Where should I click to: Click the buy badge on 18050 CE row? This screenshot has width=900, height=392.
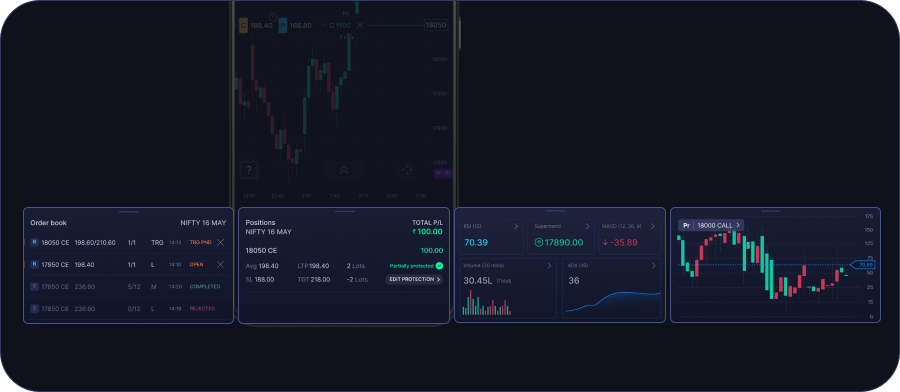click(x=34, y=243)
